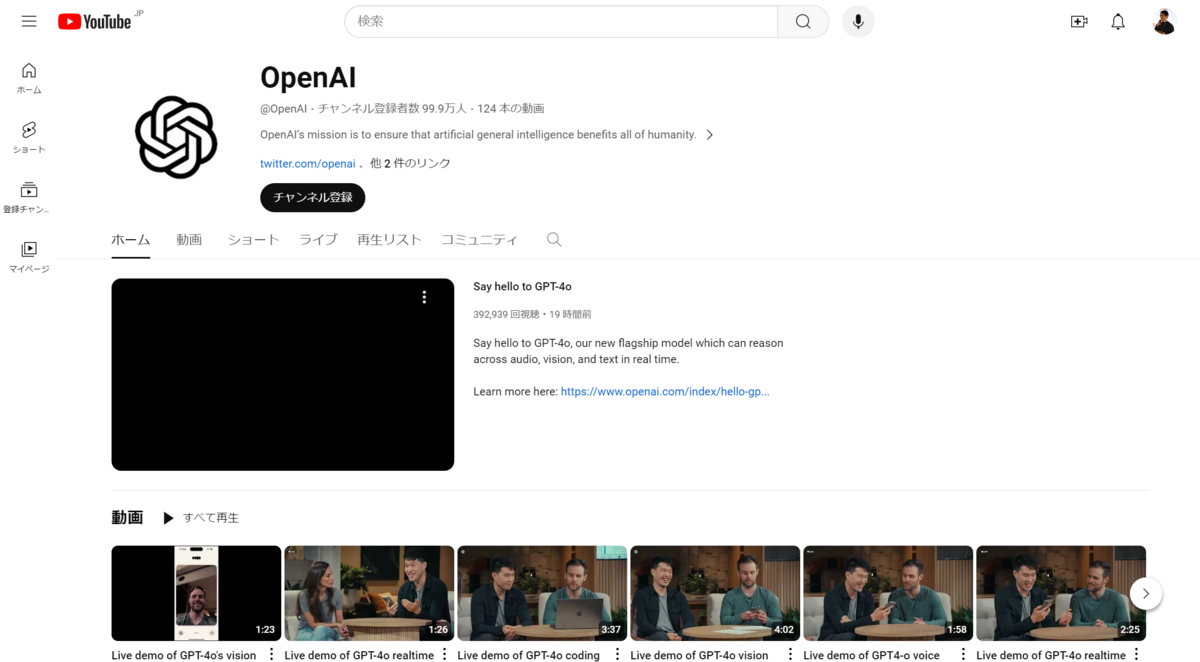1200x662 pixels.
Task: Open the 1:23 phone-screen video thumbnail
Action: [196, 593]
